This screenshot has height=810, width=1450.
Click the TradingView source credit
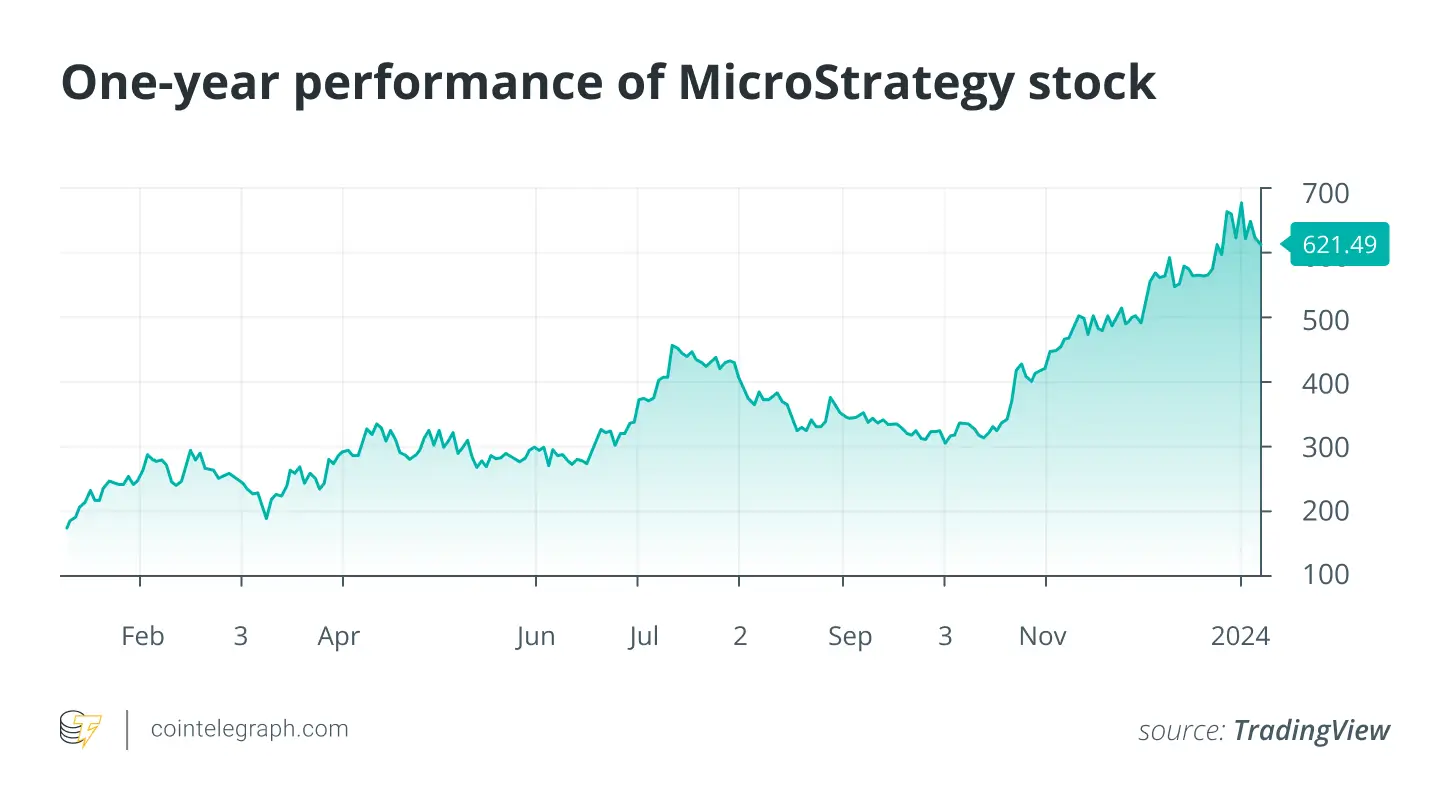coord(1311,731)
